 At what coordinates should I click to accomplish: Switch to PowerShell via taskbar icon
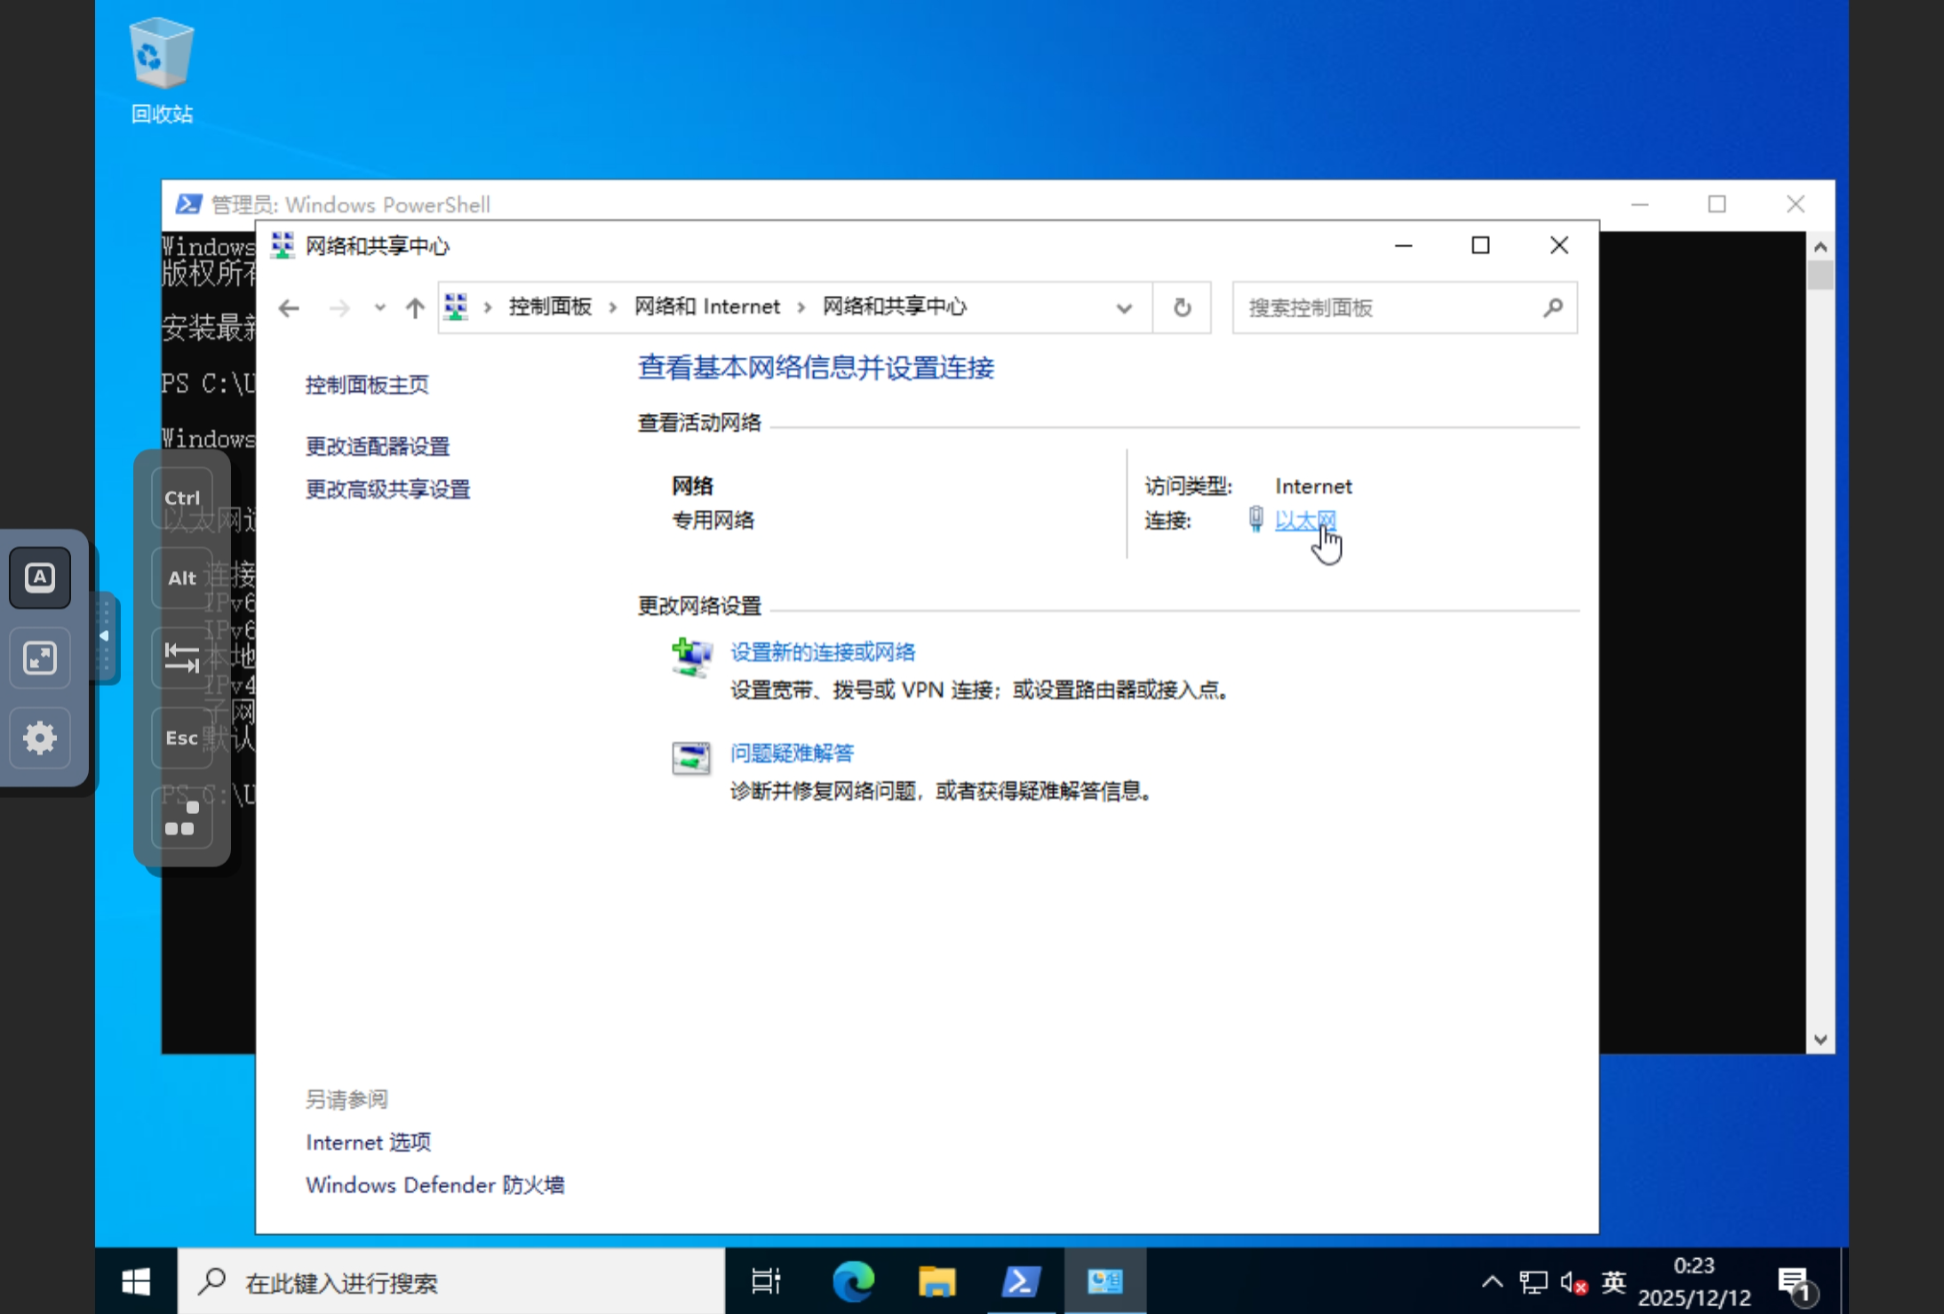(x=1021, y=1281)
